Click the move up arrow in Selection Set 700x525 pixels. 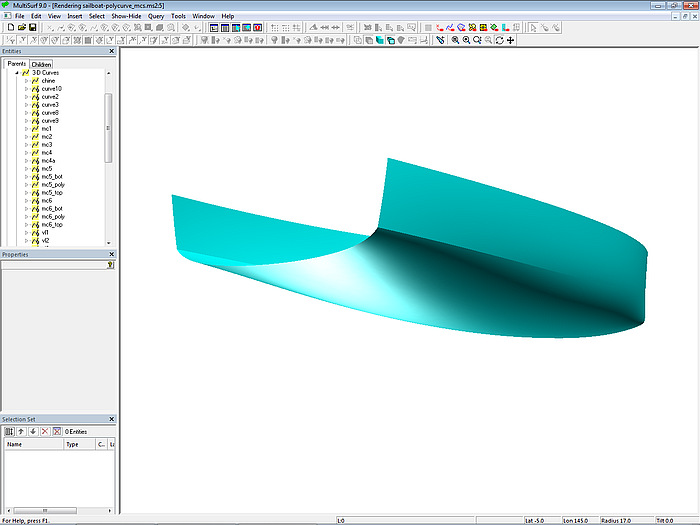click(21, 431)
